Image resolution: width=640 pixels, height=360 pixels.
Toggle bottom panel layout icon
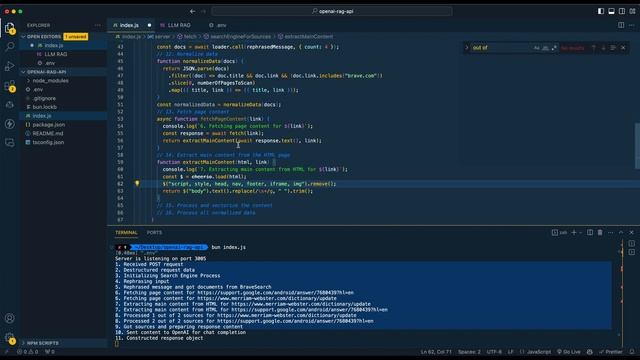click(x=611, y=11)
